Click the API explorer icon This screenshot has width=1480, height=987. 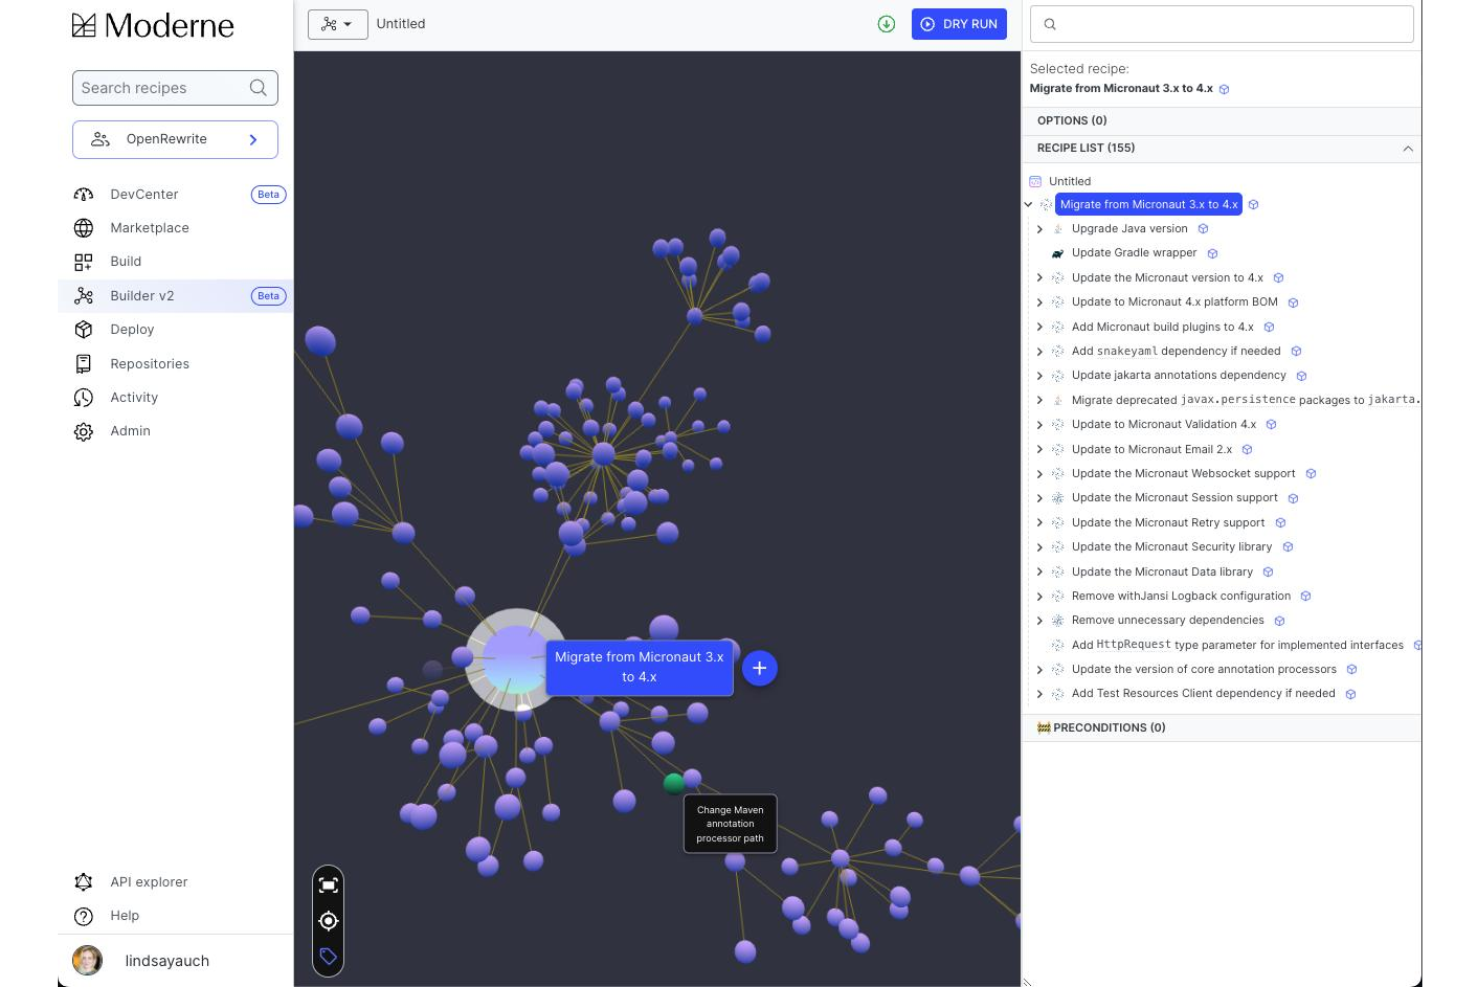84,882
